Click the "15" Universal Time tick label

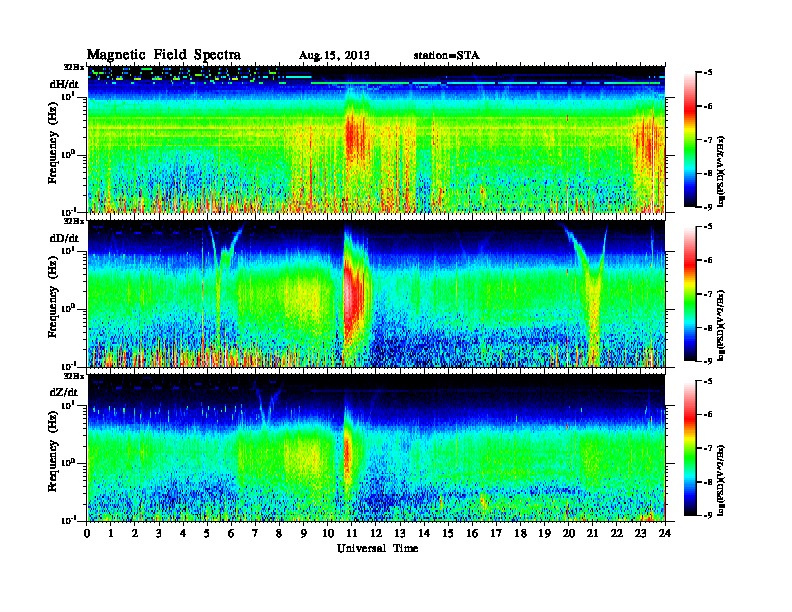[x=448, y=533]
